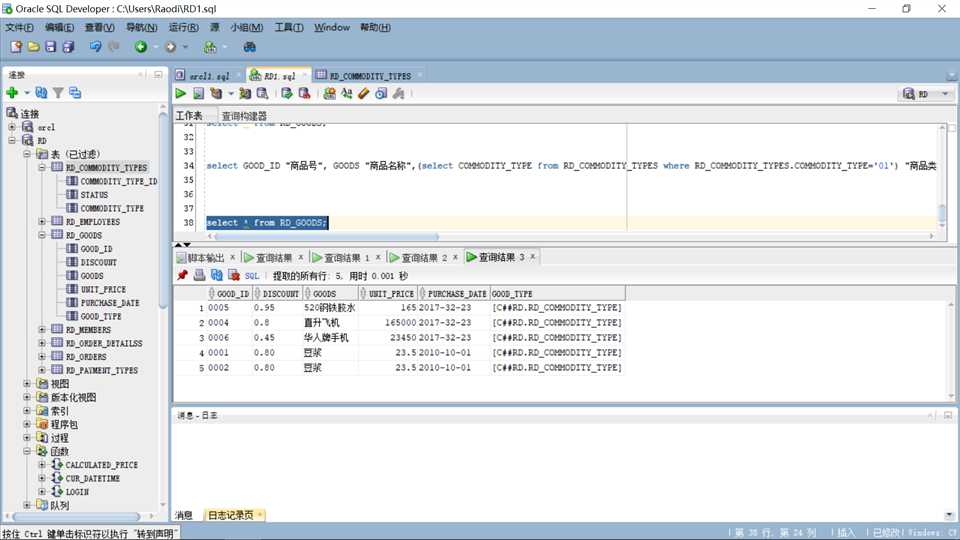Viewport: 960px width, 540px height.
Task: Click the New file toolbar icon
Action: click(x=16, y=47)
